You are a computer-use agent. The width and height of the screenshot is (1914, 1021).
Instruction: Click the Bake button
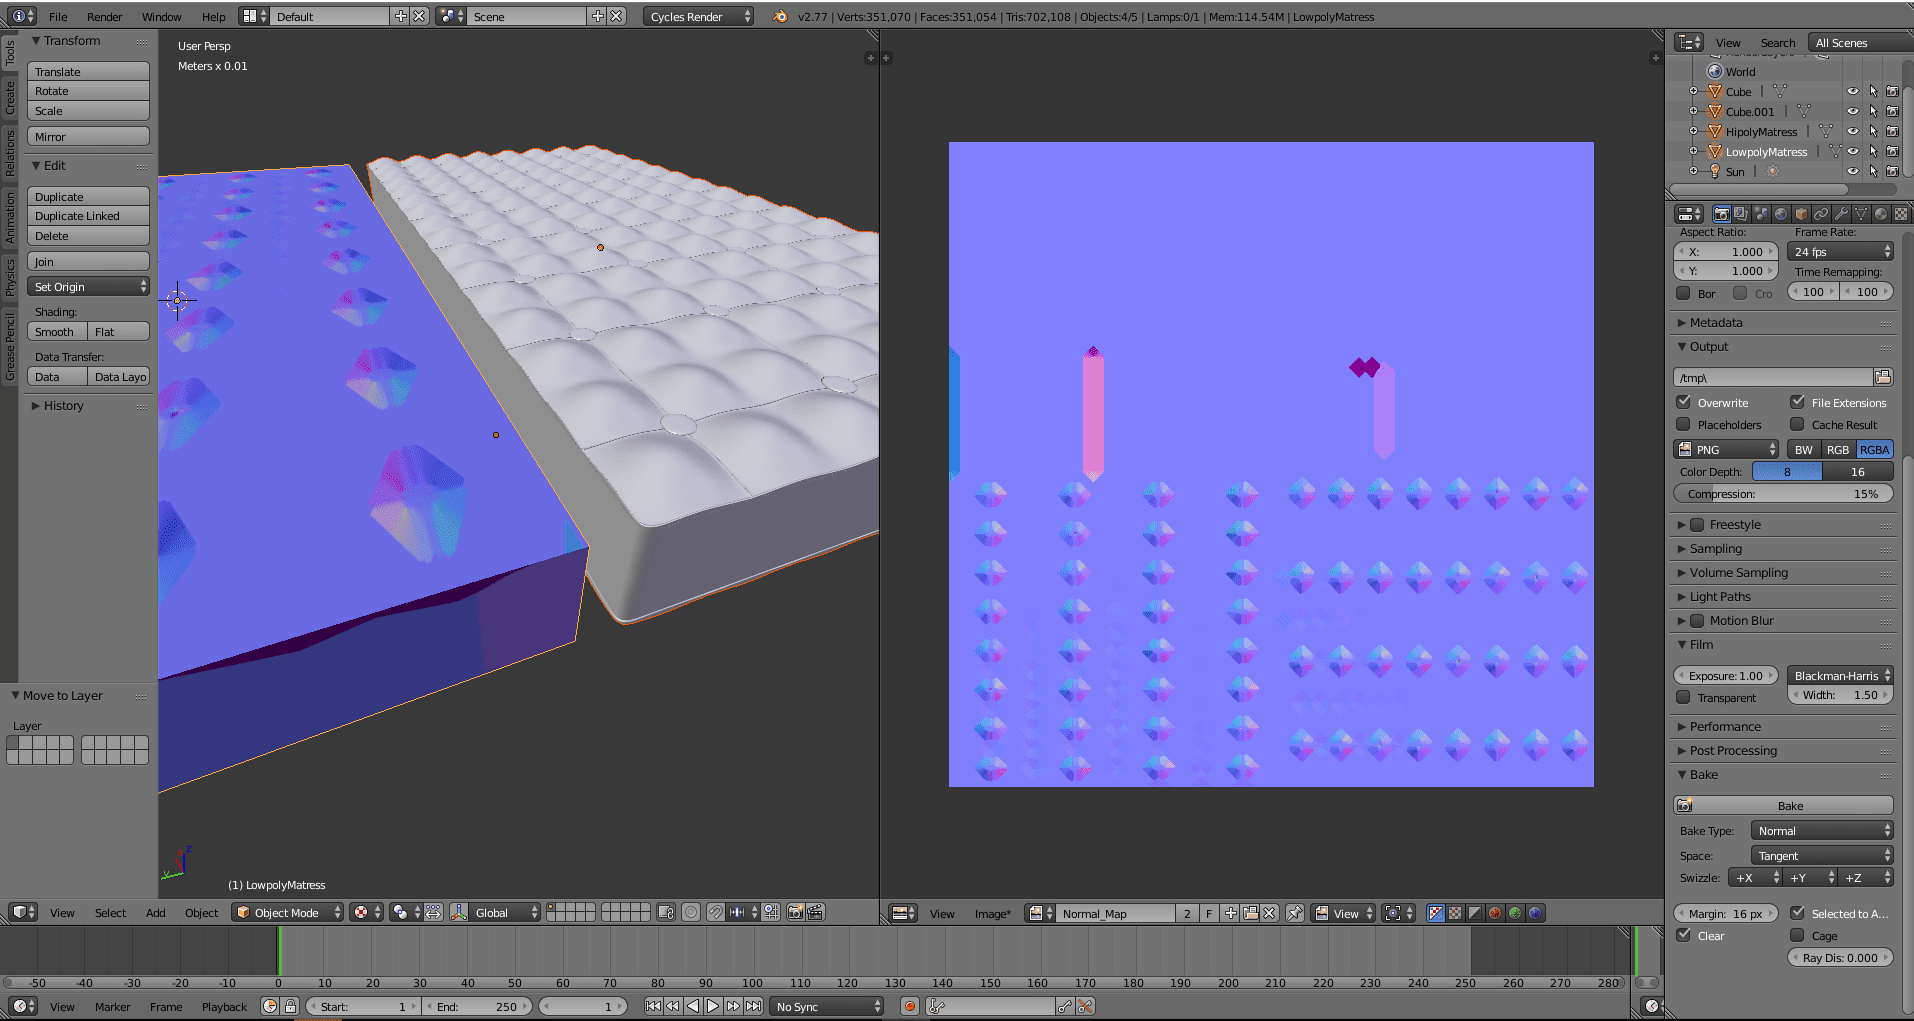[x=1783, y=805]
